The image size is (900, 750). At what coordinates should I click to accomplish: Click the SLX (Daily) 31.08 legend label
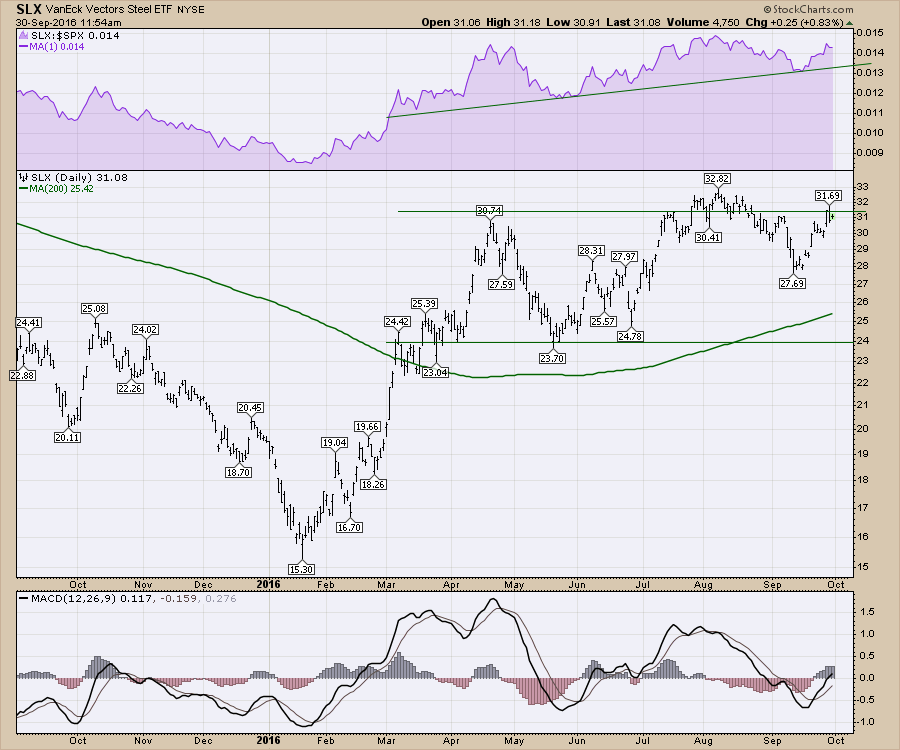[79, 177]
